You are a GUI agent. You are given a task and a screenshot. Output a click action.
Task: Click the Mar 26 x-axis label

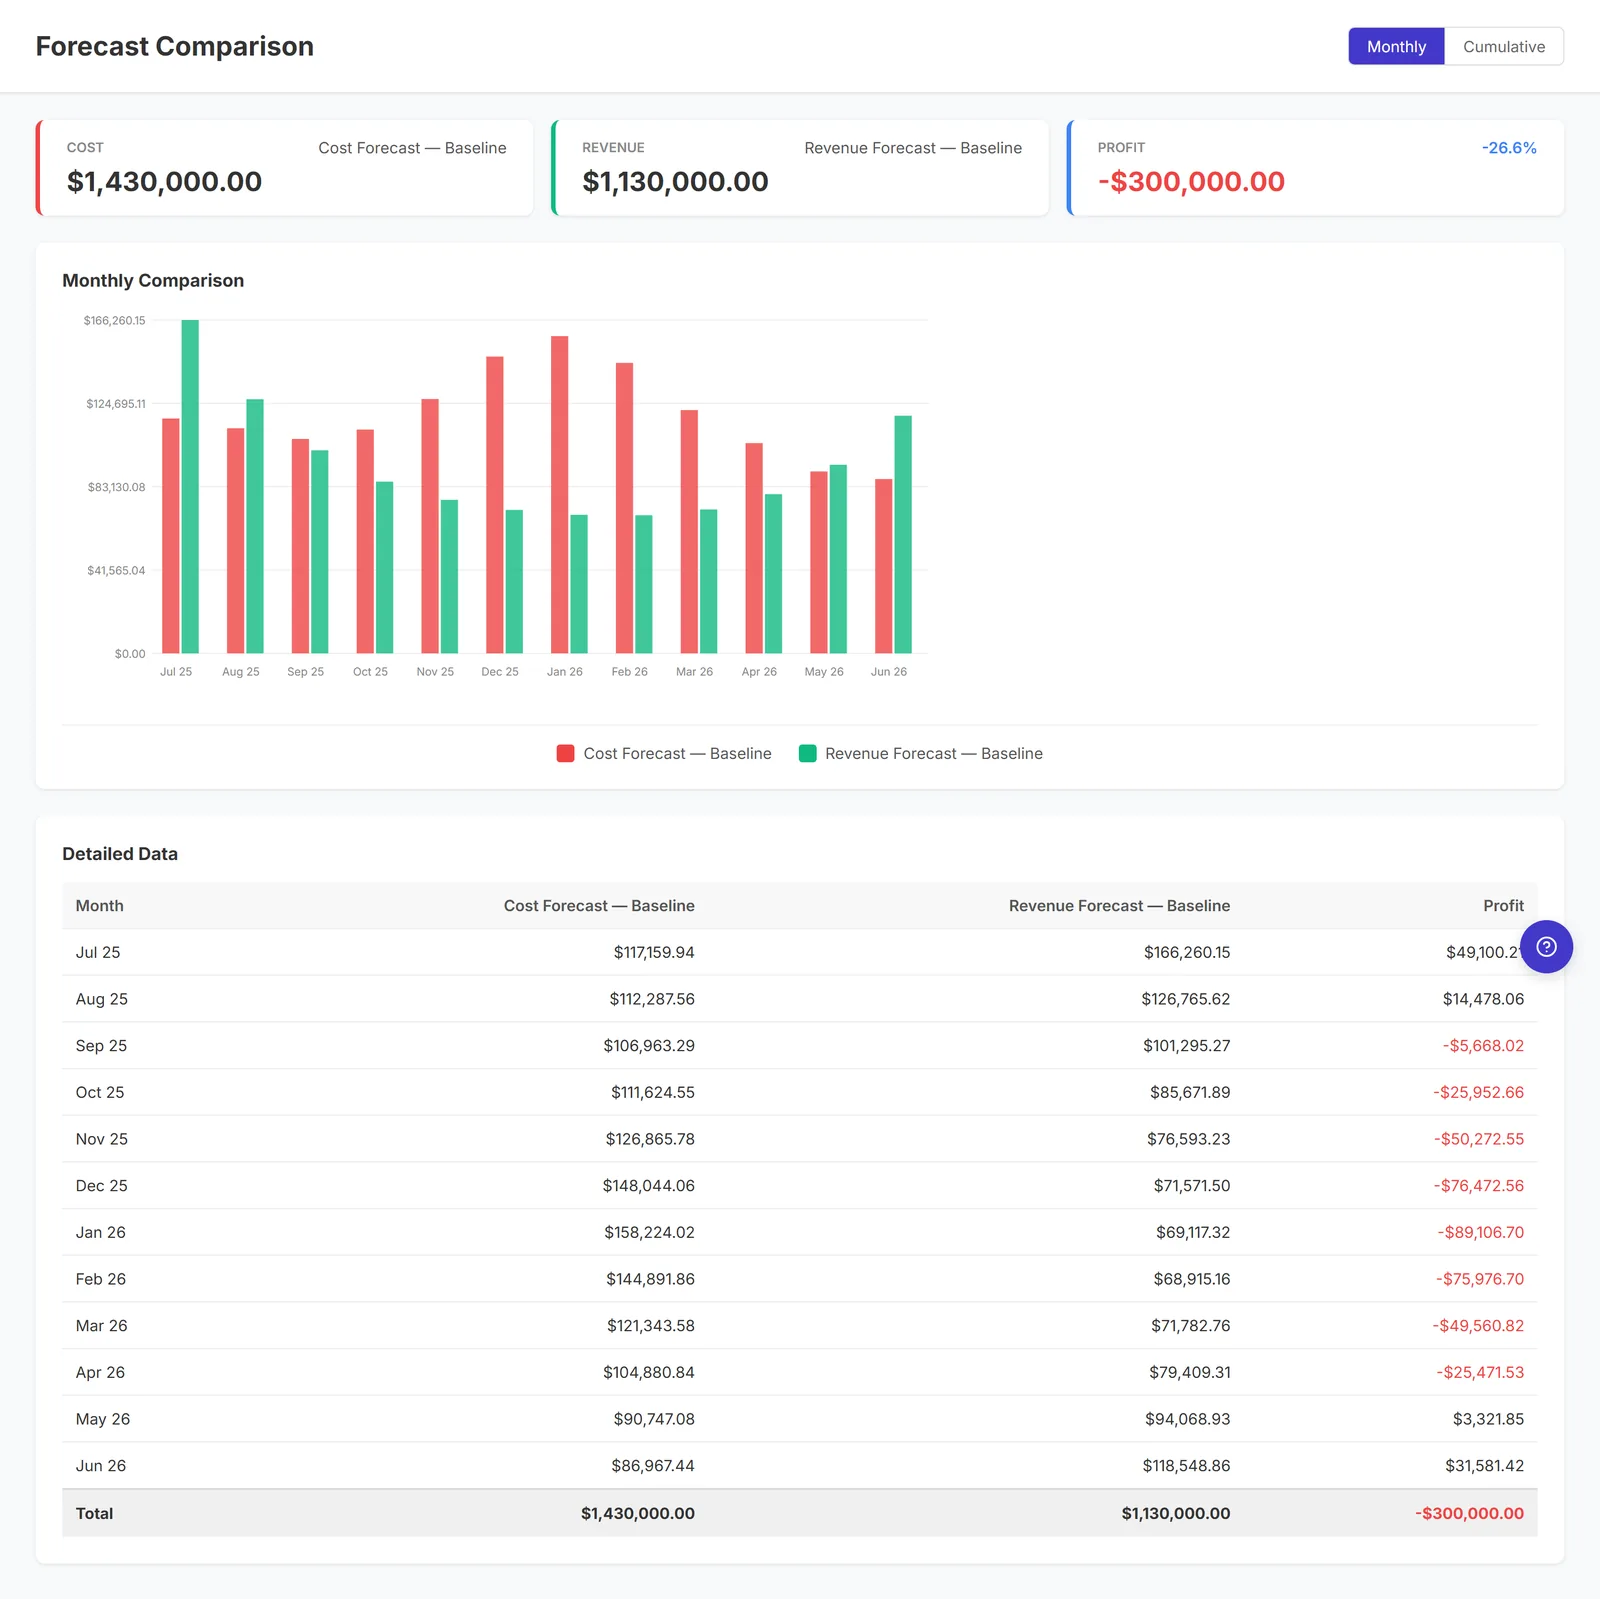(x=694, y=671)
